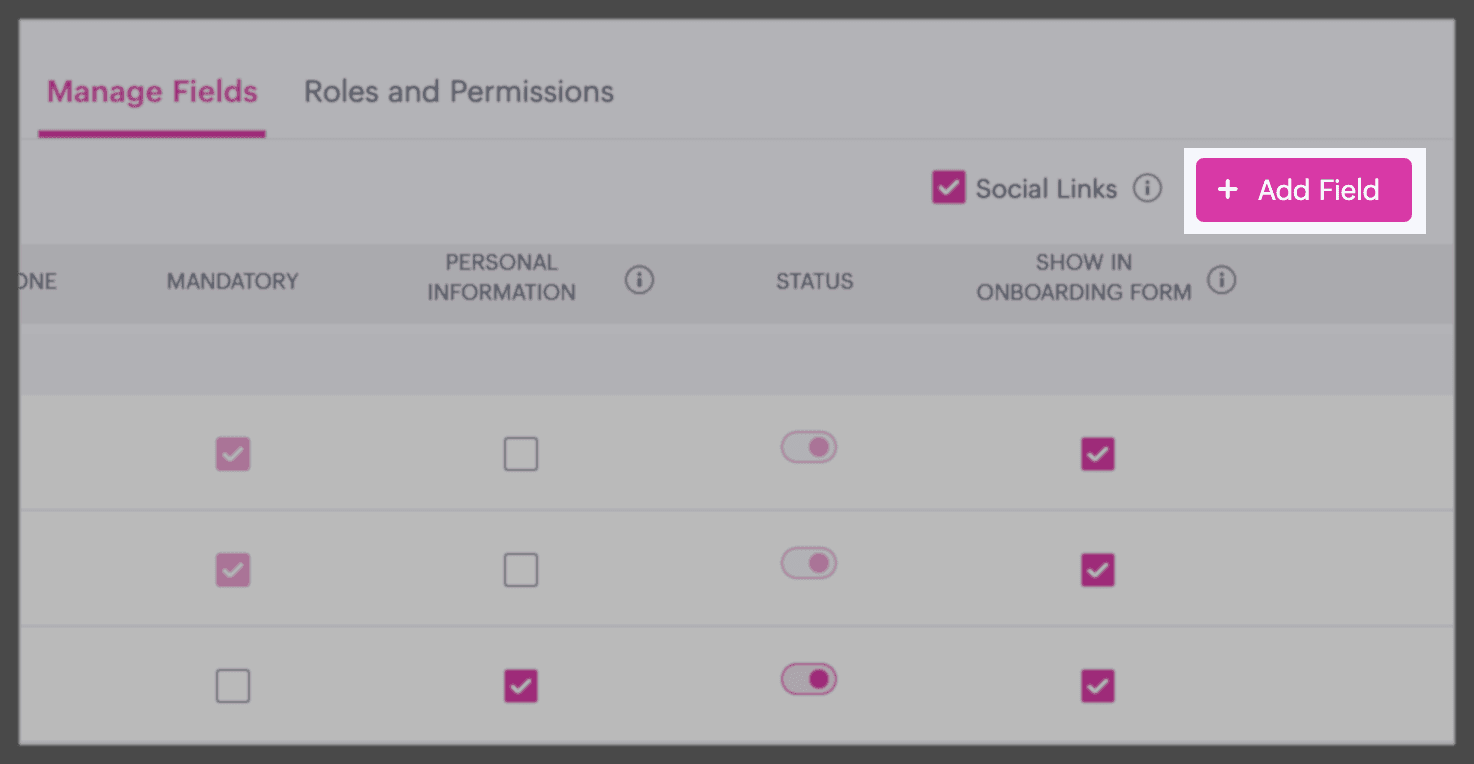Toggle second row Status switch
Image resolution: width=1474 pixels, height=764 pixels.
coord(809,563)
